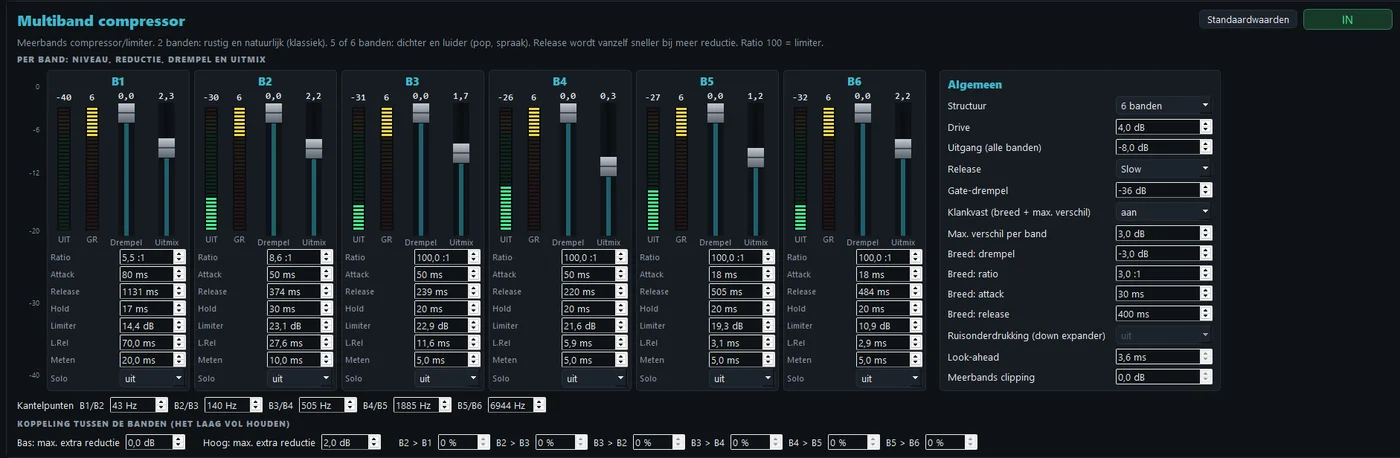
Task: Click the B3 header label
Action: pos(412,81)
